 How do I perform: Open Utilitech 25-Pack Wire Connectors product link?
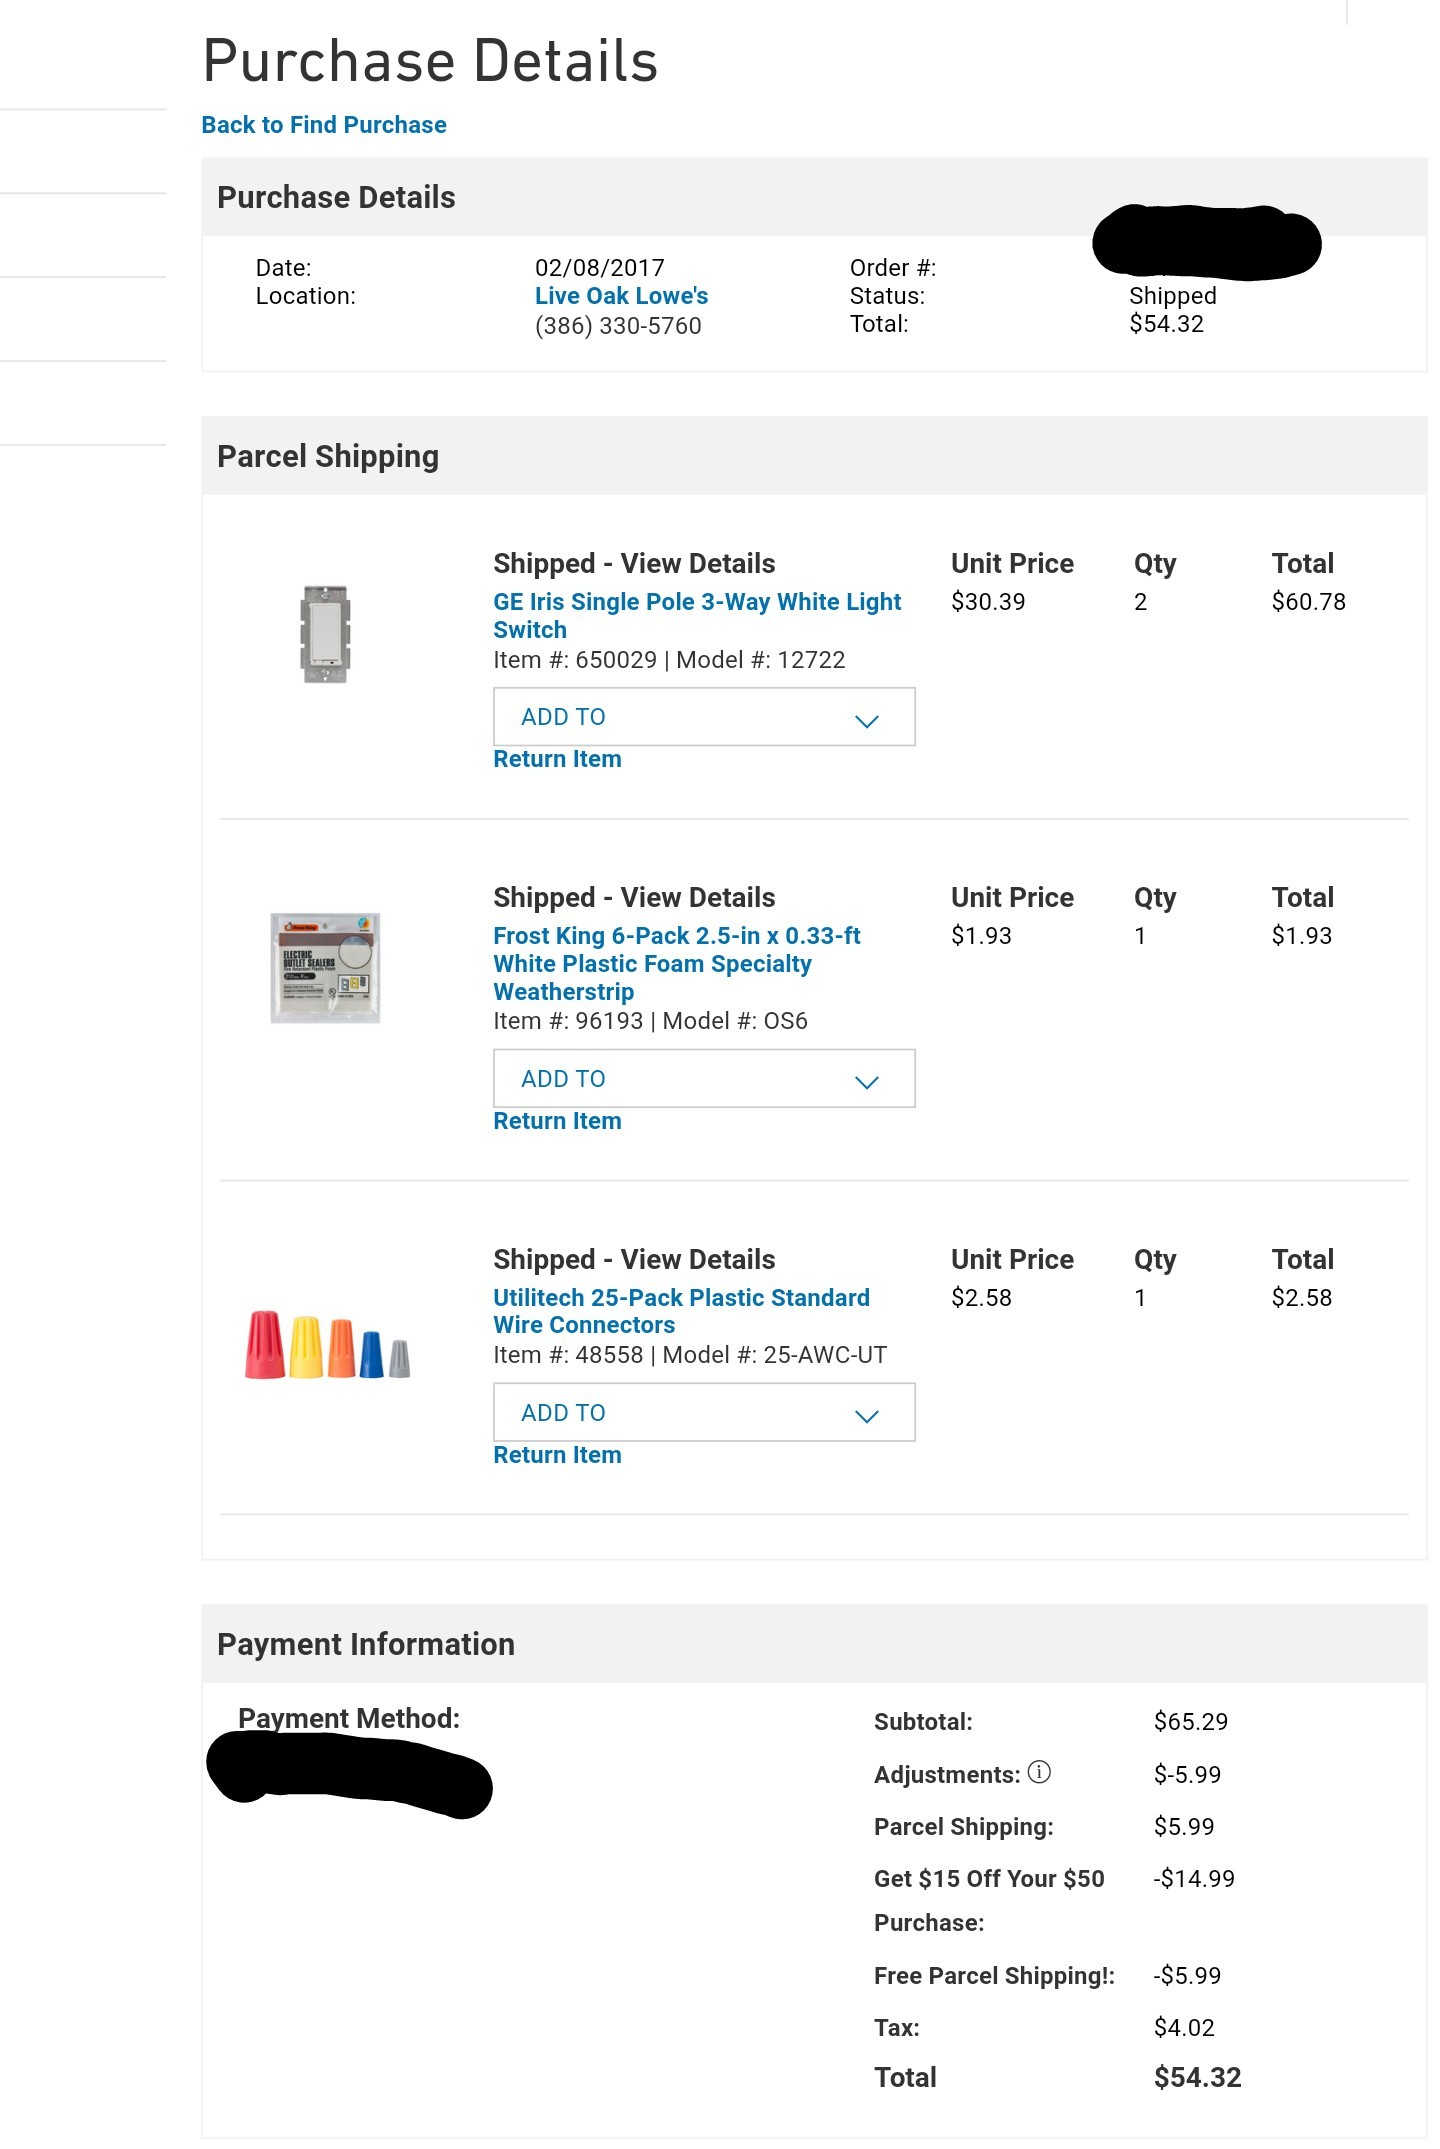point(681,1311)
